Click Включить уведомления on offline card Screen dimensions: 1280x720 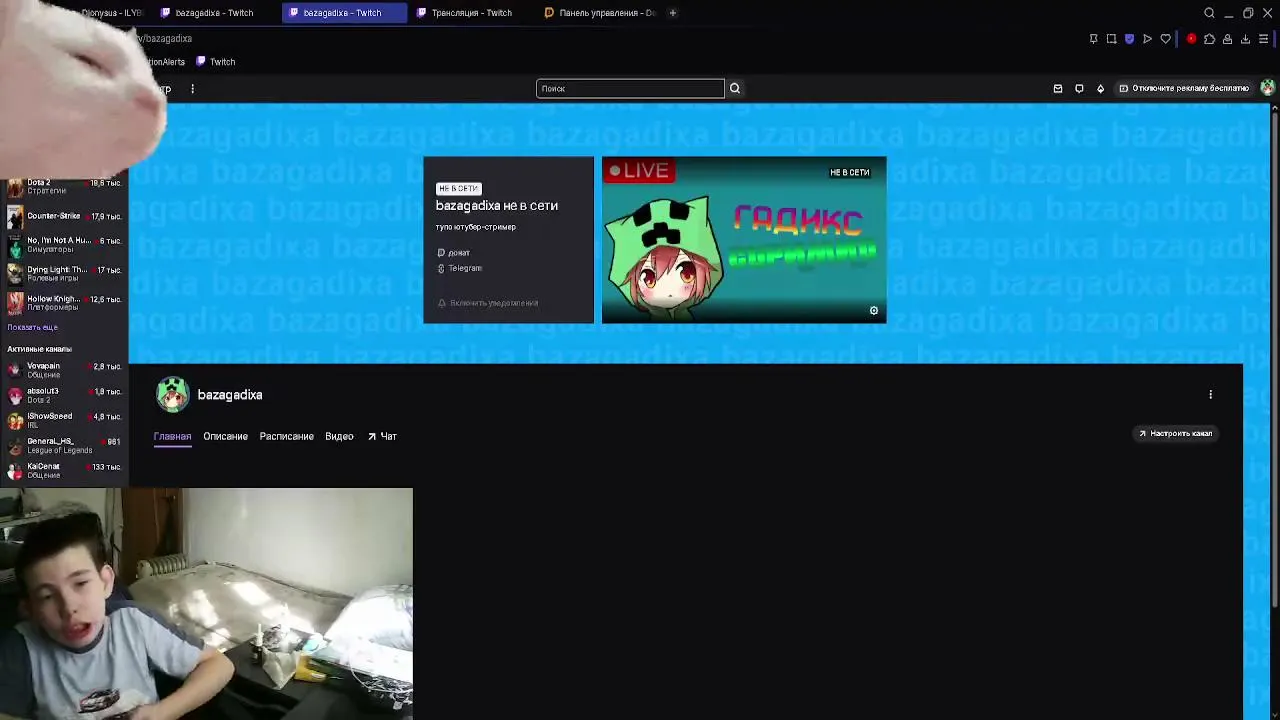[x=488, y=303]
